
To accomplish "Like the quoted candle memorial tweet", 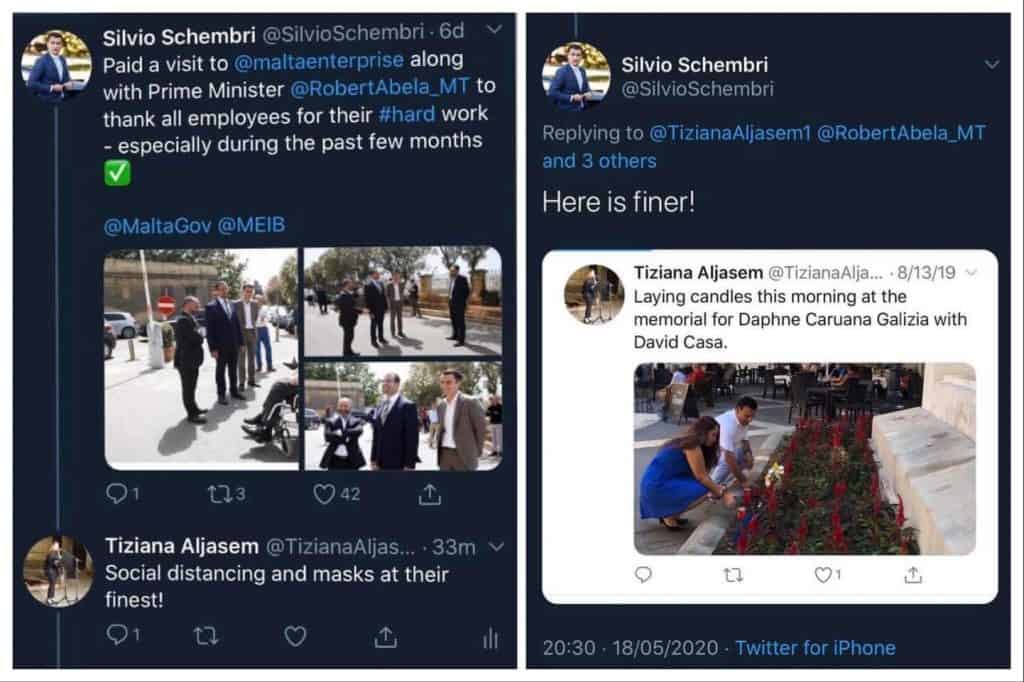I will pyautogui.click(x=823, y=575).
